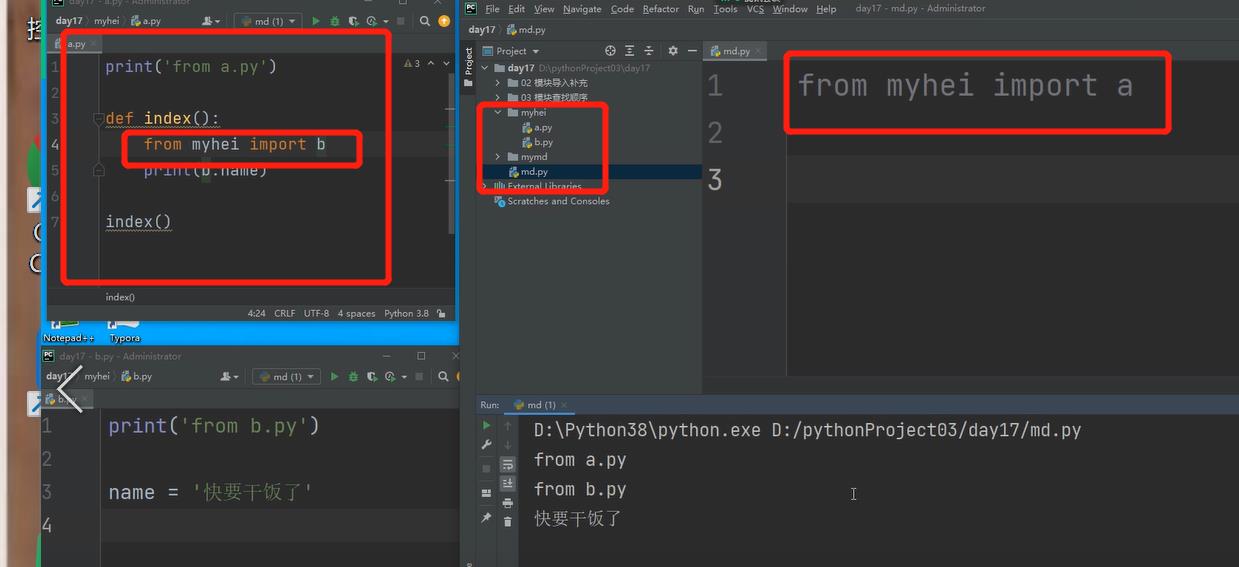Open Search Everywhere in a.py window
1239x567 pixels.
pyautogui.click(x=425, y=21)
